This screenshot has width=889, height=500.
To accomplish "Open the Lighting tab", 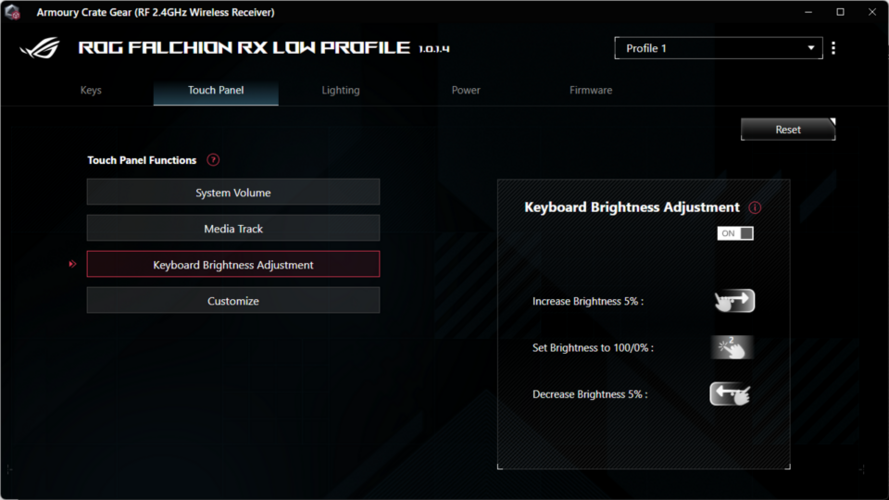I will [x=341, y=90].
